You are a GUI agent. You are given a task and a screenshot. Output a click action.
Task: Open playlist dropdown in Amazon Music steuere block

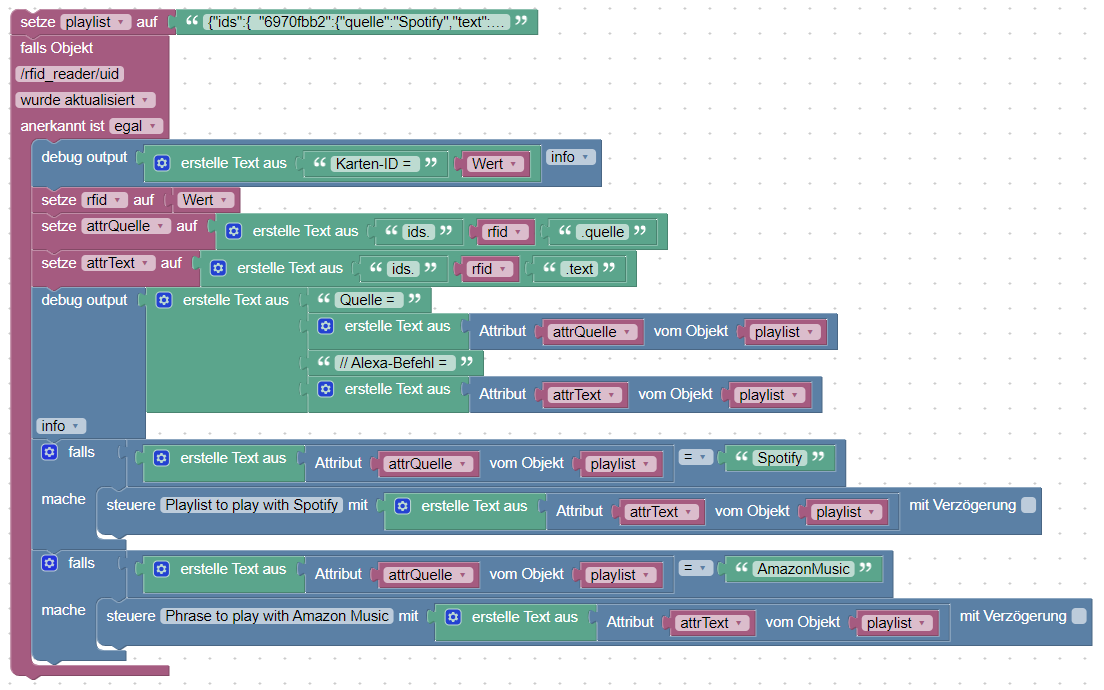coord(897,623)
